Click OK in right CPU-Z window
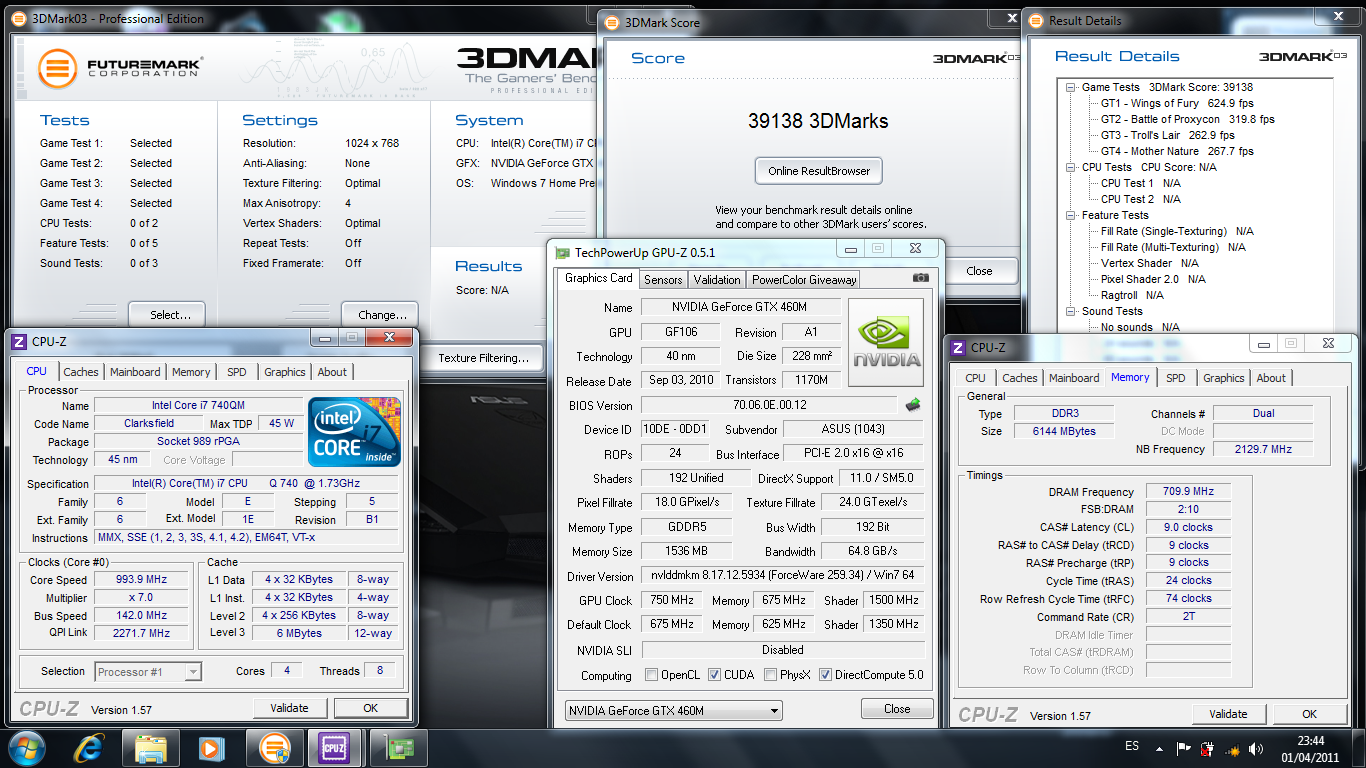This screenshot has width=1366, height=768. (x=1309, y=714)
